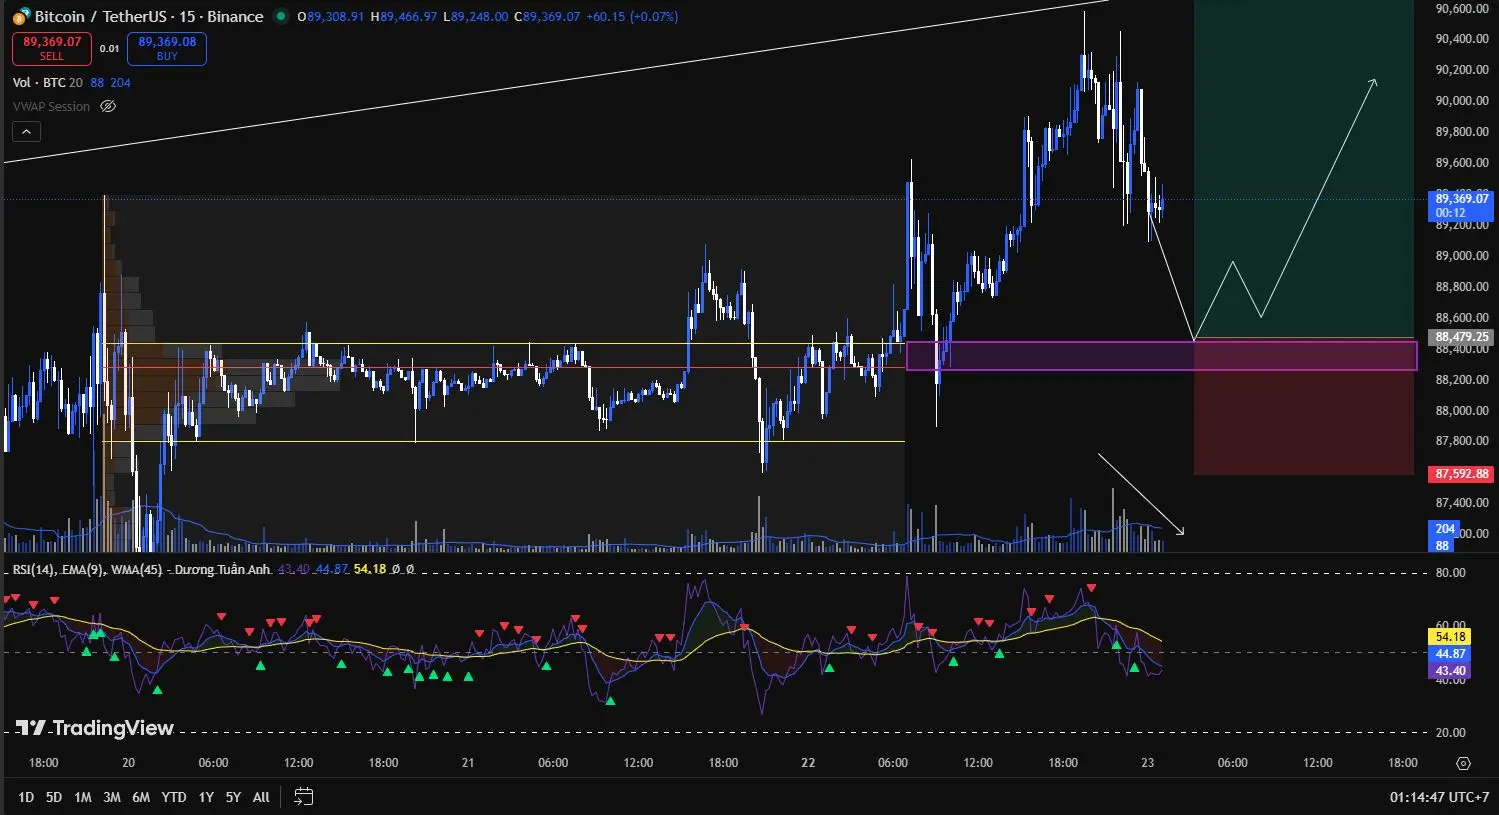Viewport: 1499px width, 815px height.
Task: Switch to the 5Y date range
Action: click(x=233, y=797)
